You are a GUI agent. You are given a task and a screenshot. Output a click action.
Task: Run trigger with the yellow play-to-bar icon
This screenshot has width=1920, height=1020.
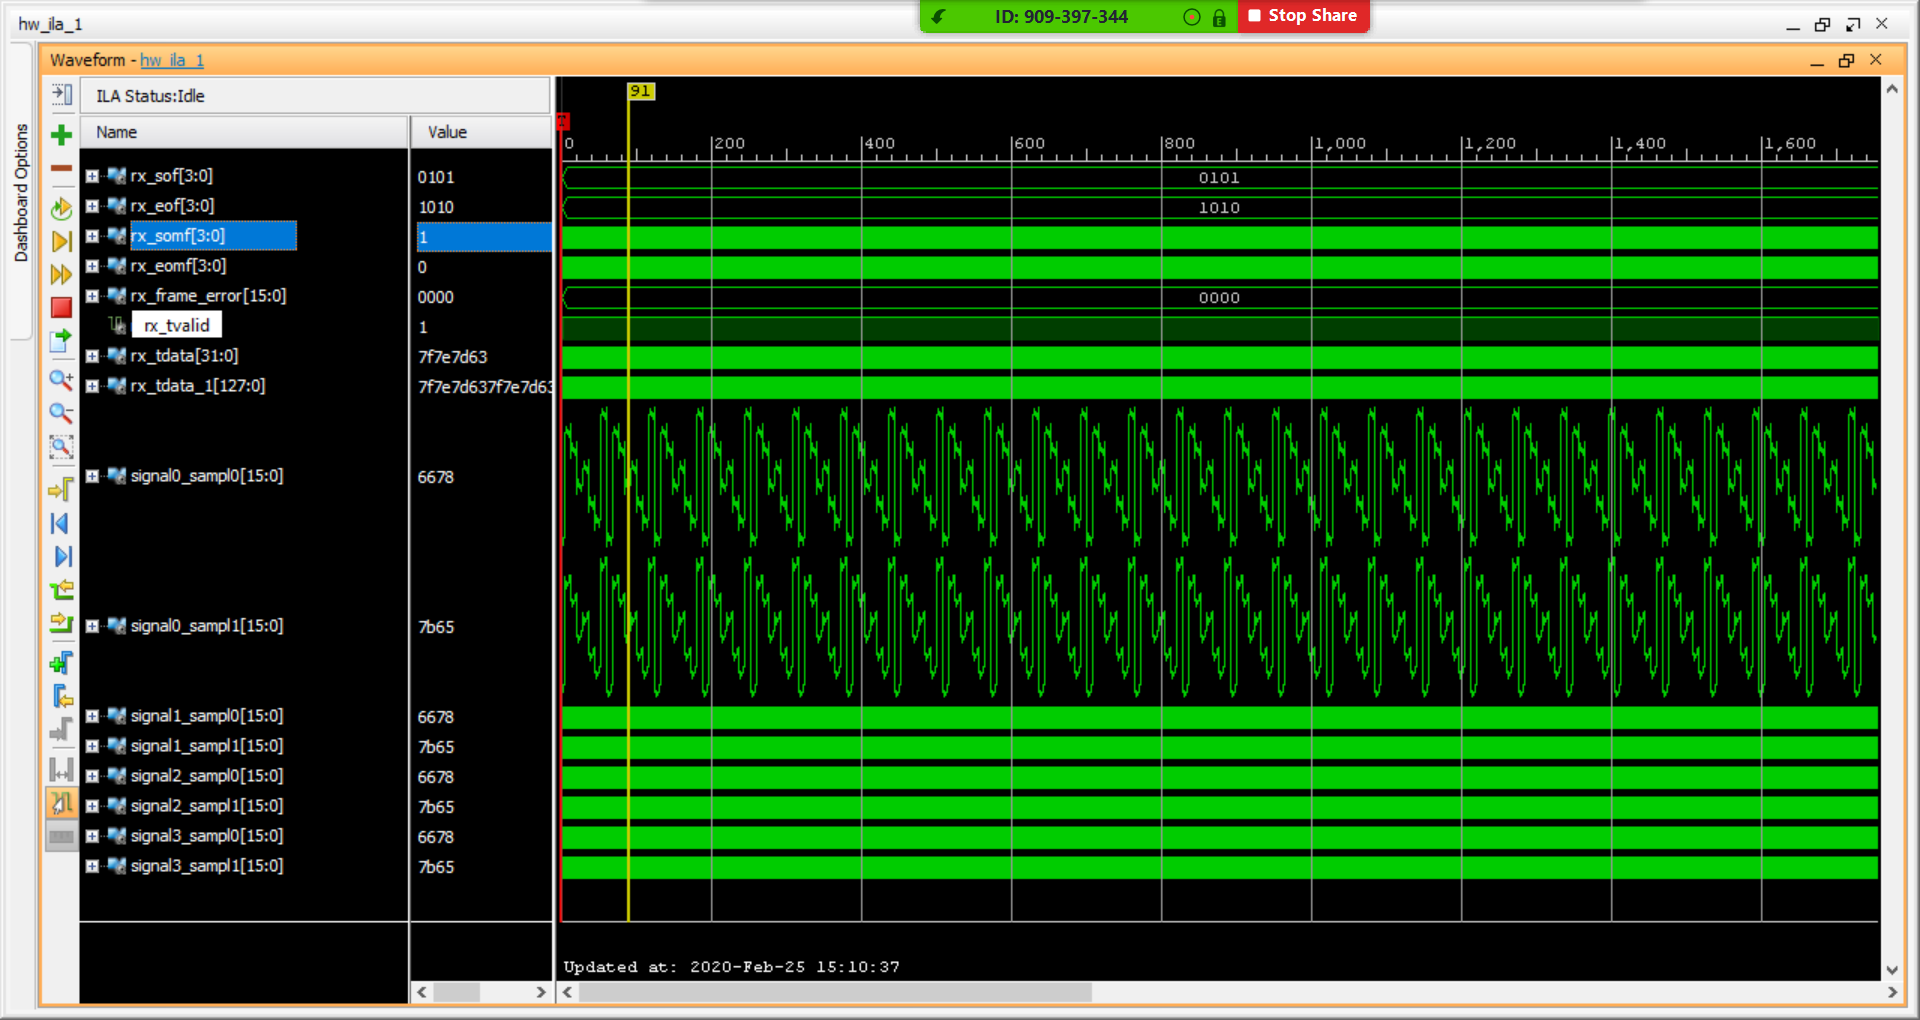click(61, 241)
